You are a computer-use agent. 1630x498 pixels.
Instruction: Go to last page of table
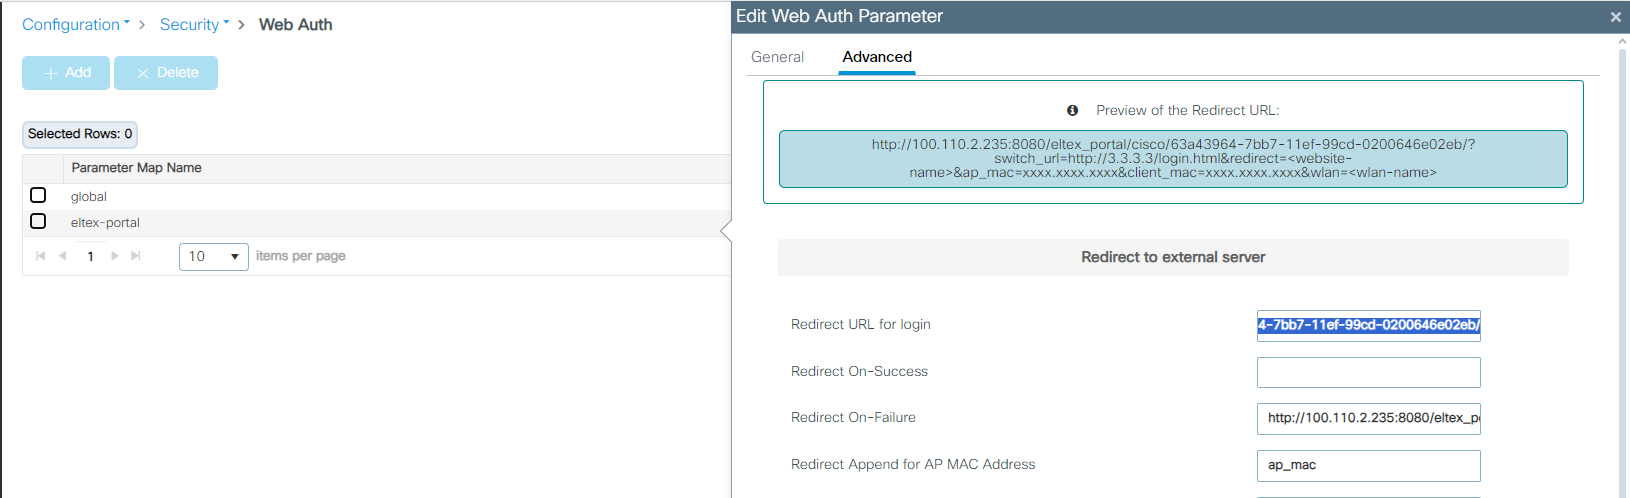point(136,256)
